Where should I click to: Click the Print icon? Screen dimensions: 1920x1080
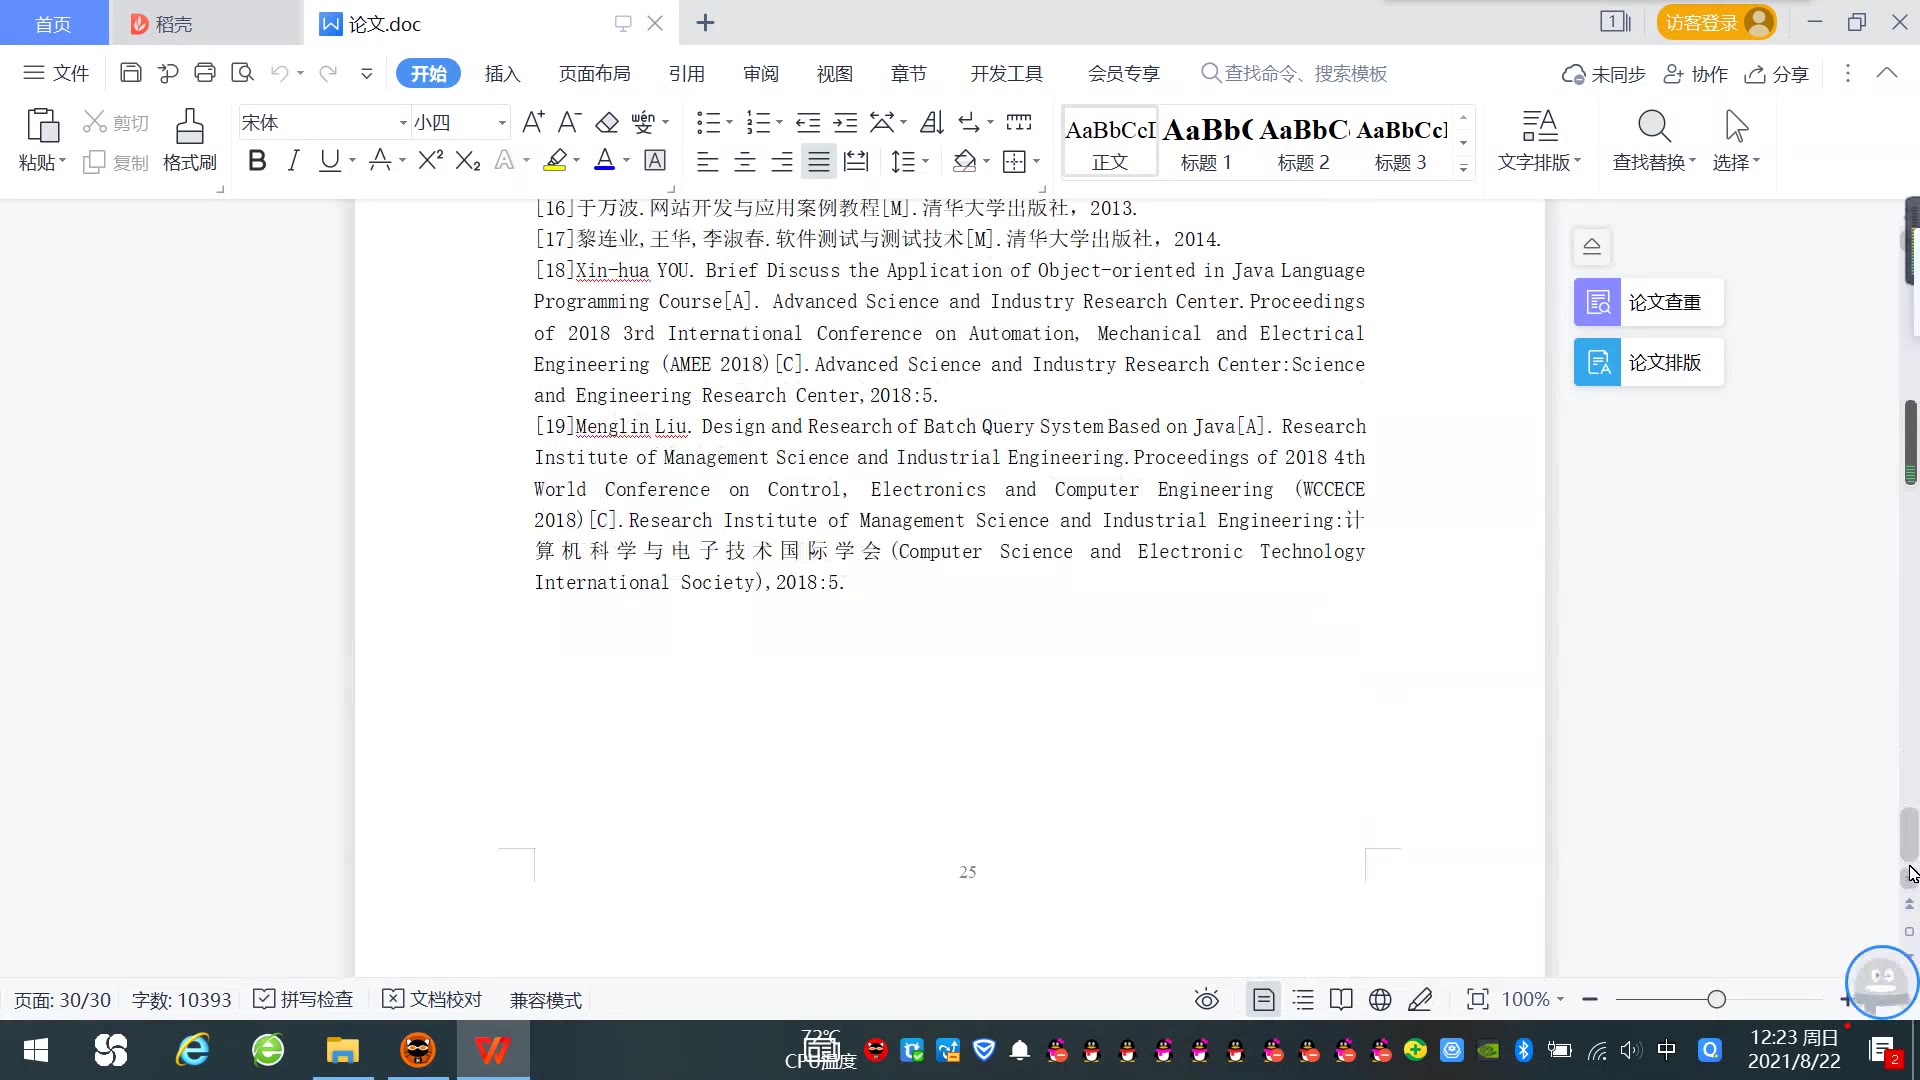(x=205, y=73)
